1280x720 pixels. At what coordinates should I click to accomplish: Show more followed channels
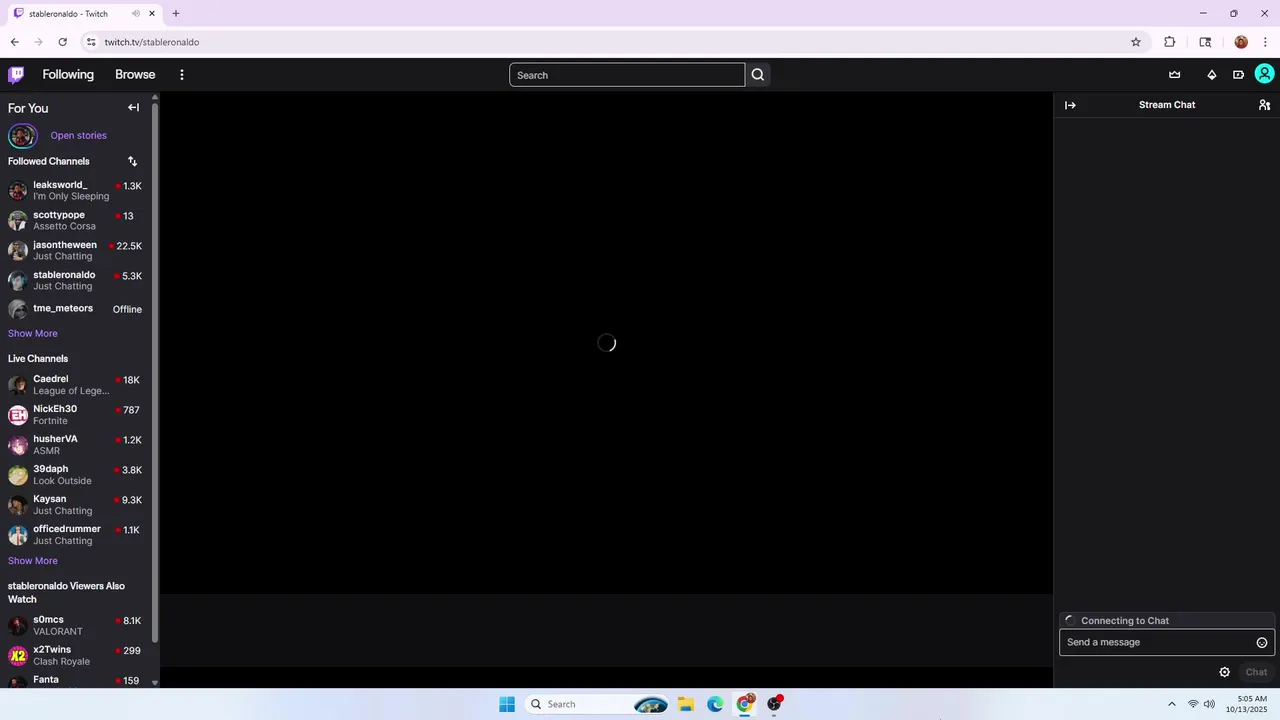click(33, 333)
